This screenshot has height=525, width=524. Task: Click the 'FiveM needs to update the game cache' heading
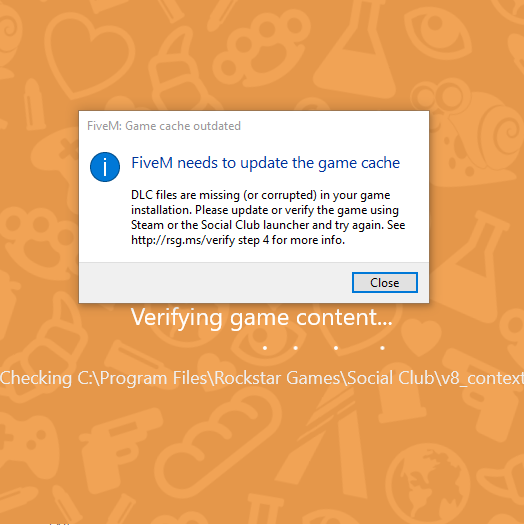(x=266, y=163)
